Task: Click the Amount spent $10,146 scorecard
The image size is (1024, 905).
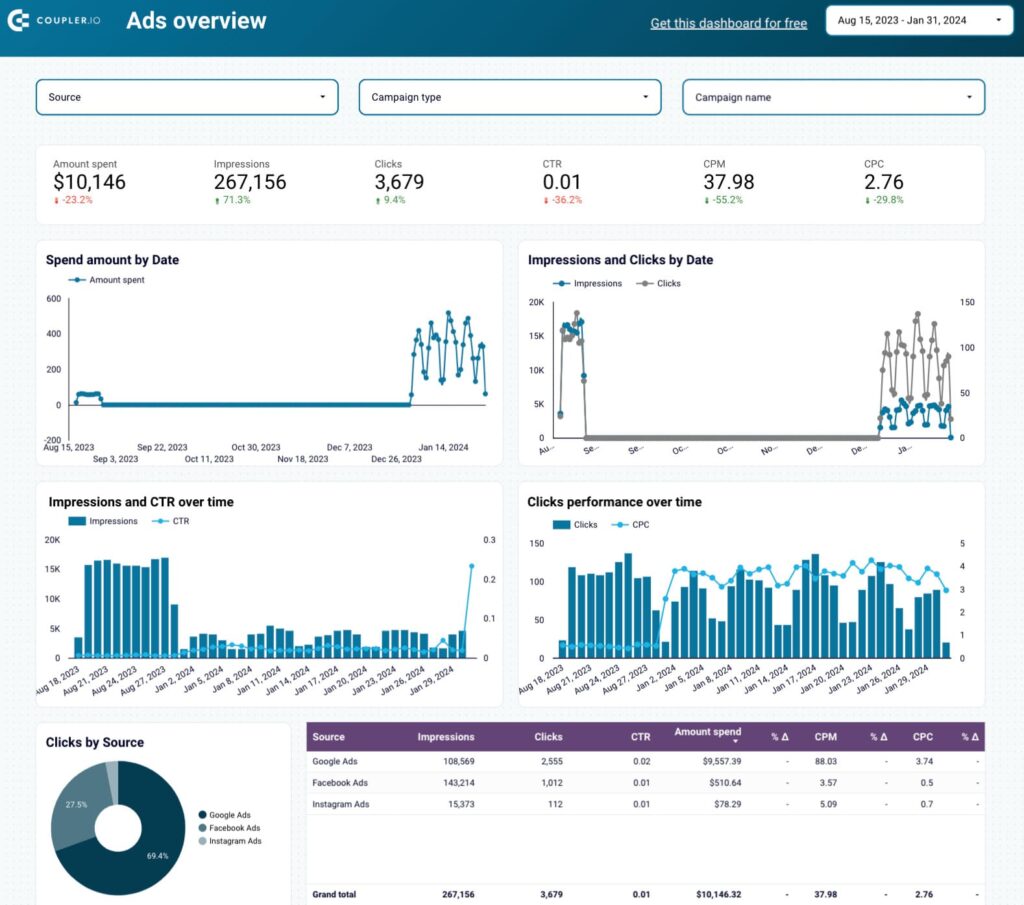Action: coord(89,182)
